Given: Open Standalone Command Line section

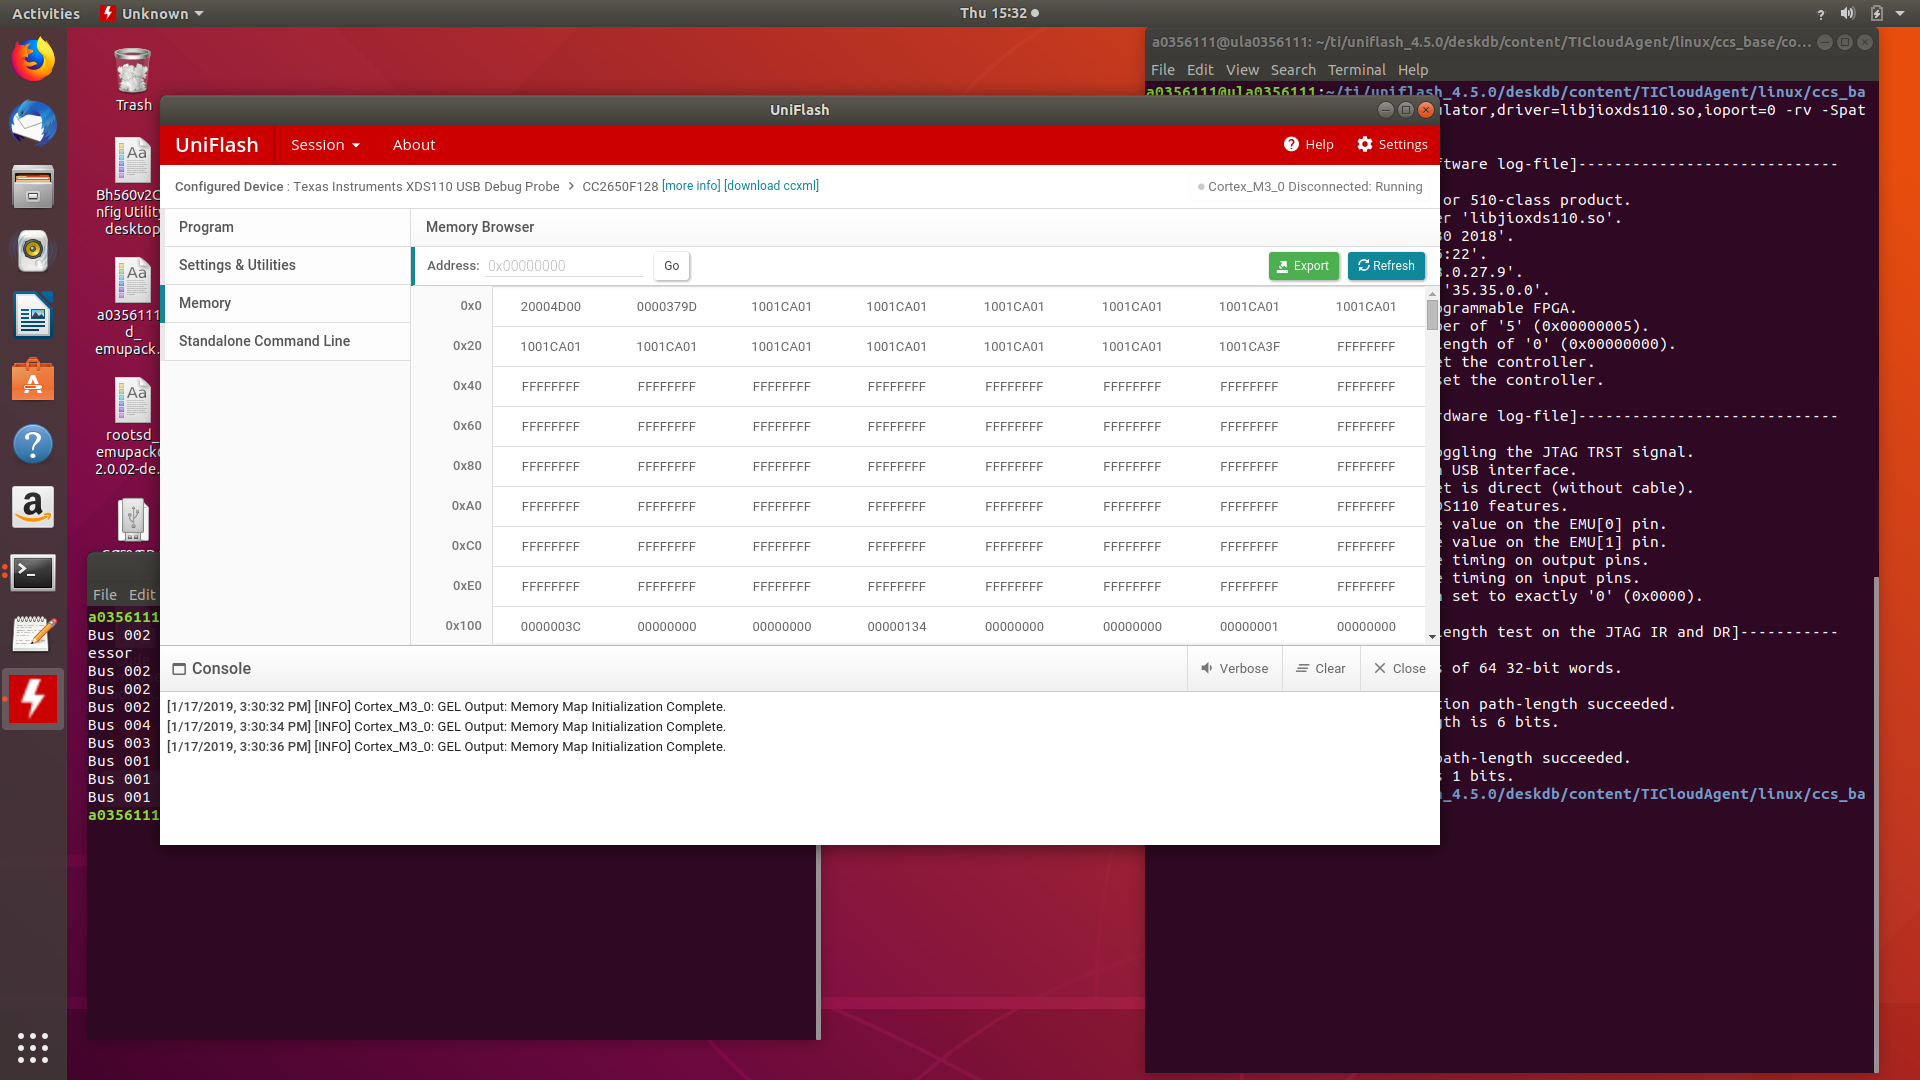Looking at the screenshot, I should pyautogui.click(x=264, y=341).
